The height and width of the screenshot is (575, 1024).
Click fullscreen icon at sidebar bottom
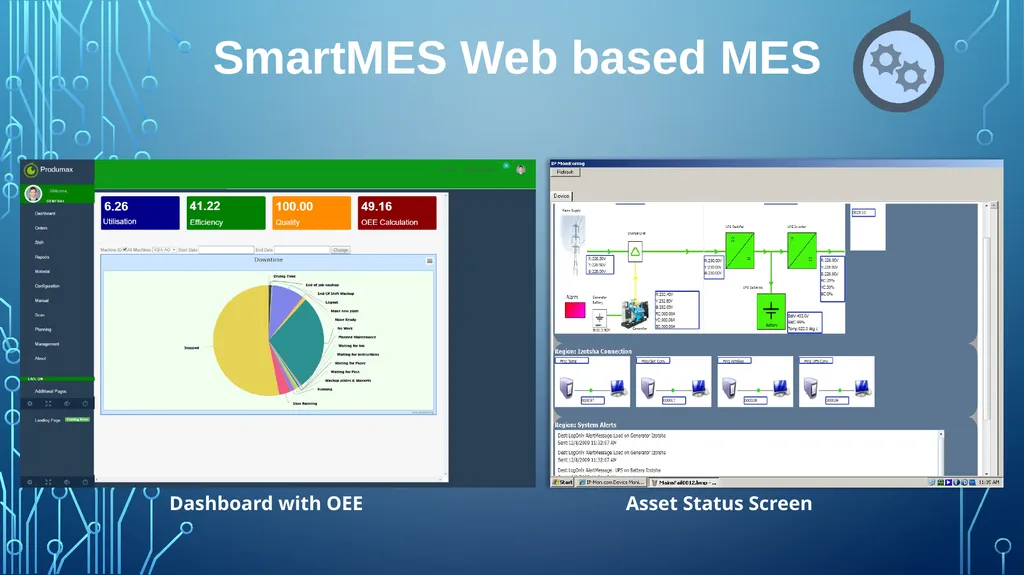(x=48, y=482)
